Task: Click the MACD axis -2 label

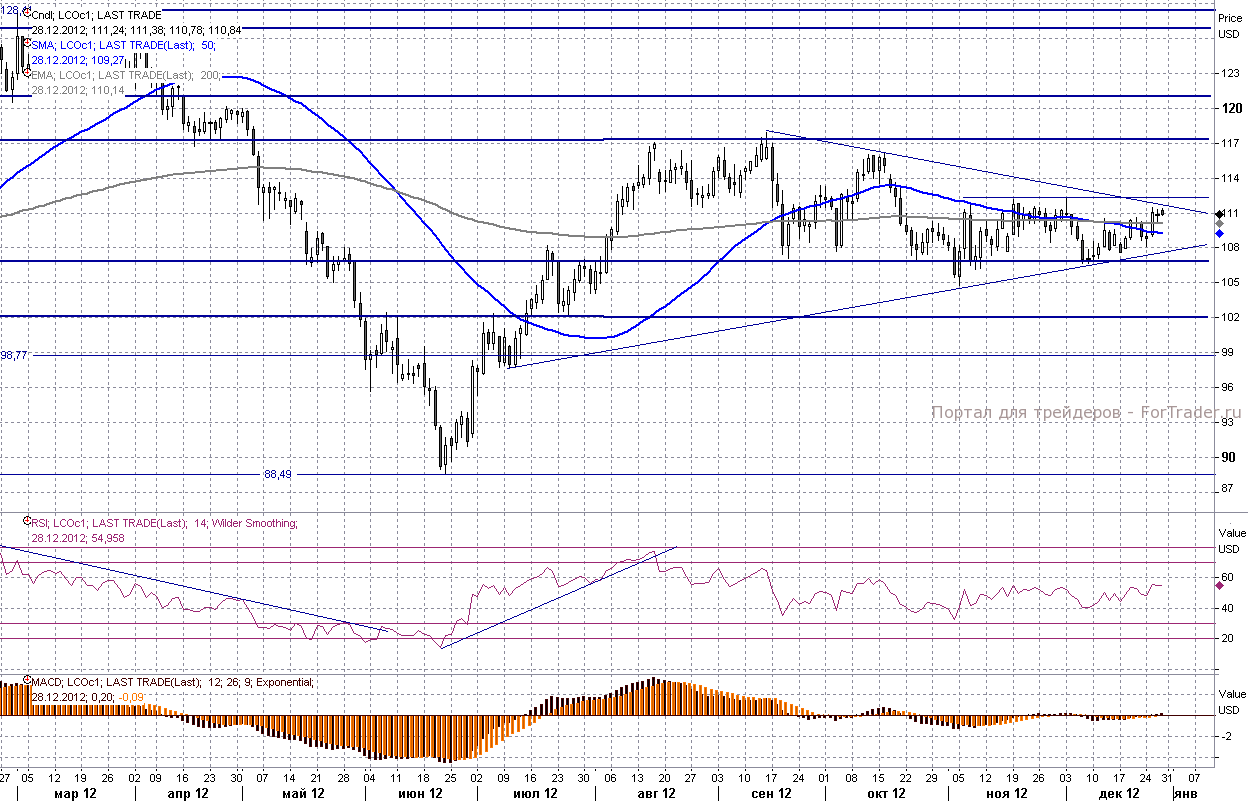Action: point(1225,736)
